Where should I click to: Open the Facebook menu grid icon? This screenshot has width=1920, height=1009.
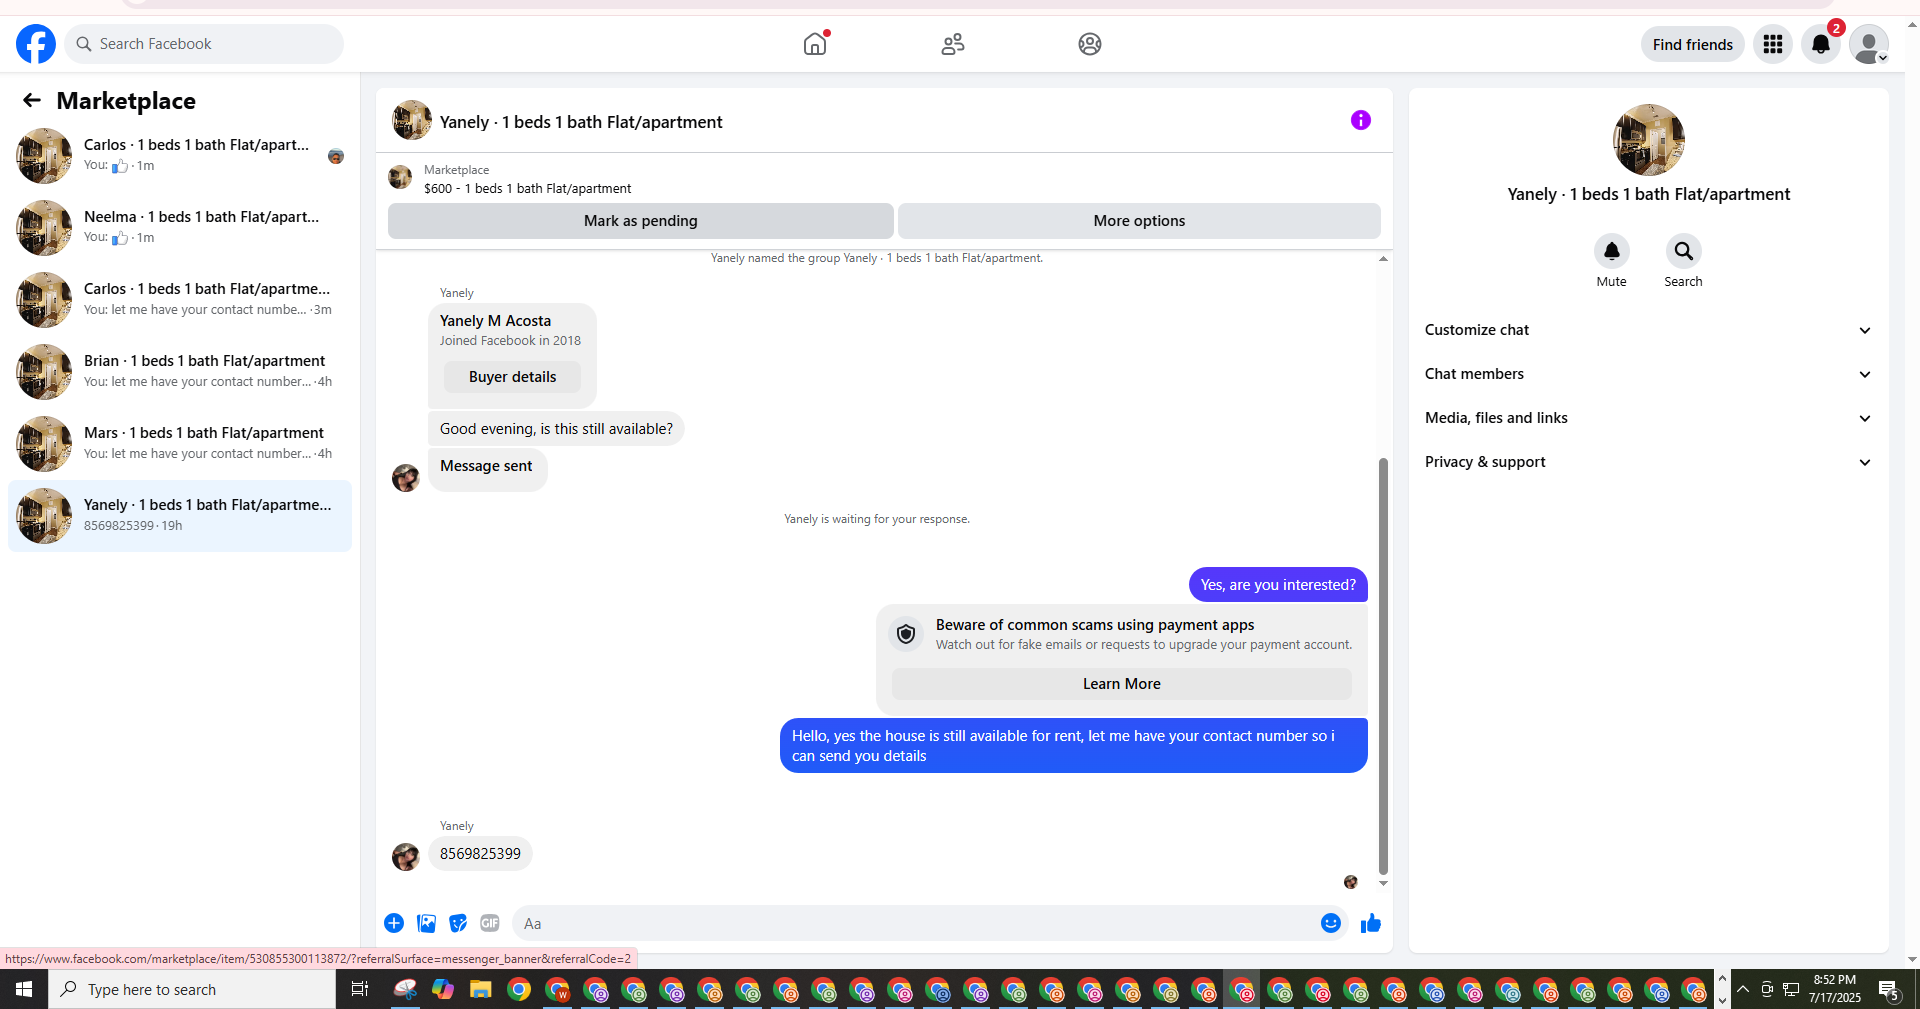[1773, 44]
